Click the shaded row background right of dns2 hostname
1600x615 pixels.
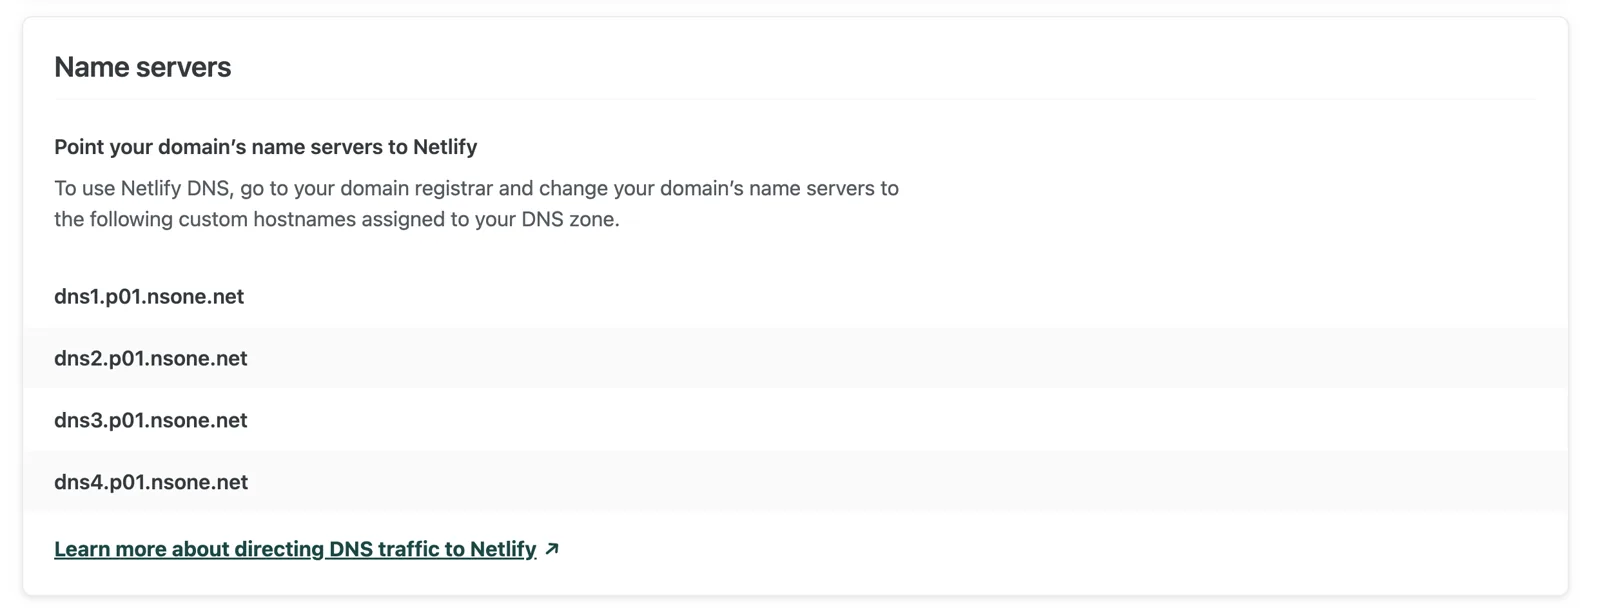pos(900,358)
